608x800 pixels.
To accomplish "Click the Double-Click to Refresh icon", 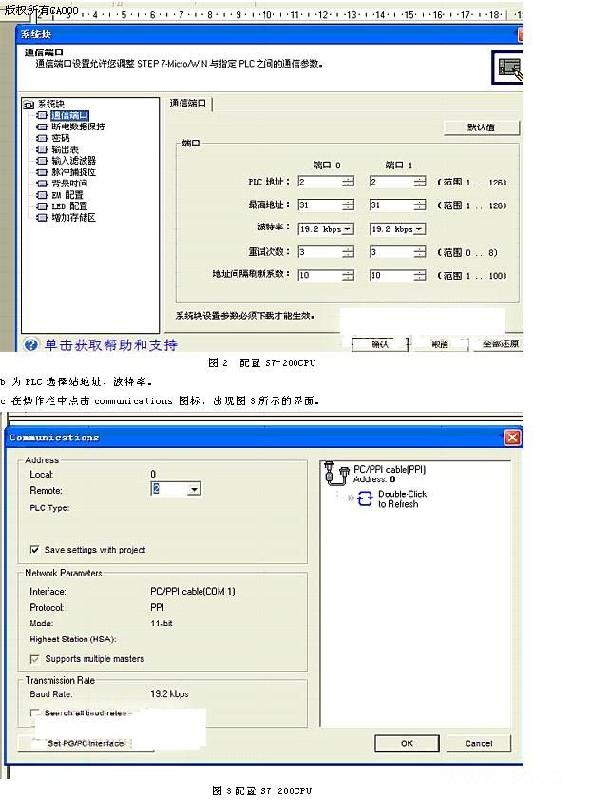I will tap(364, 498).
